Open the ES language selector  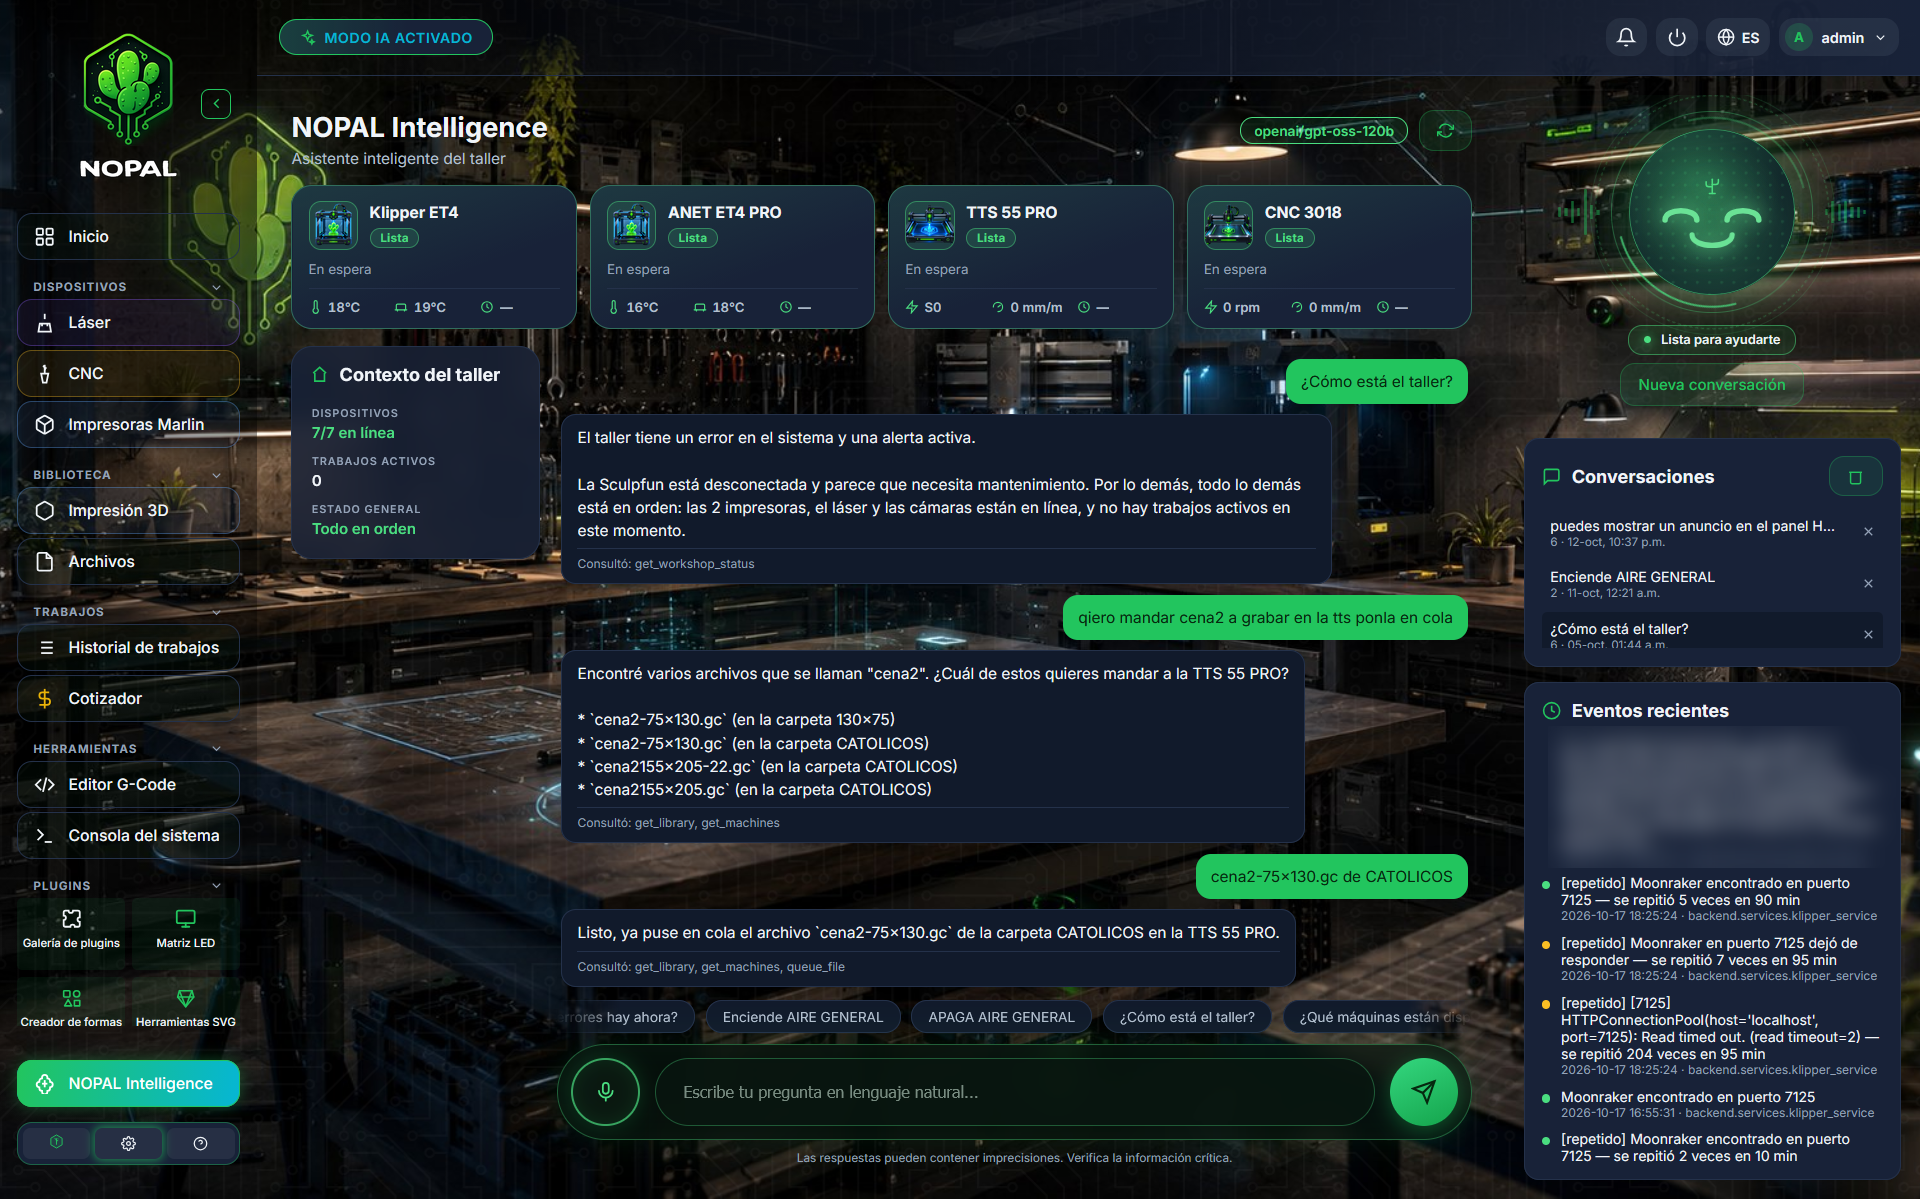(1738, 37)
